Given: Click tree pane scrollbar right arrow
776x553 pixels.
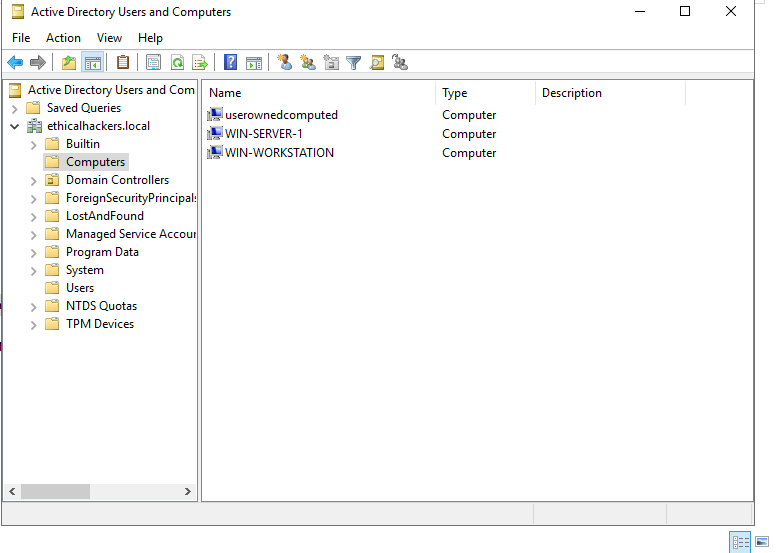Looking at the screenshot, I should (x=188, y=492).
